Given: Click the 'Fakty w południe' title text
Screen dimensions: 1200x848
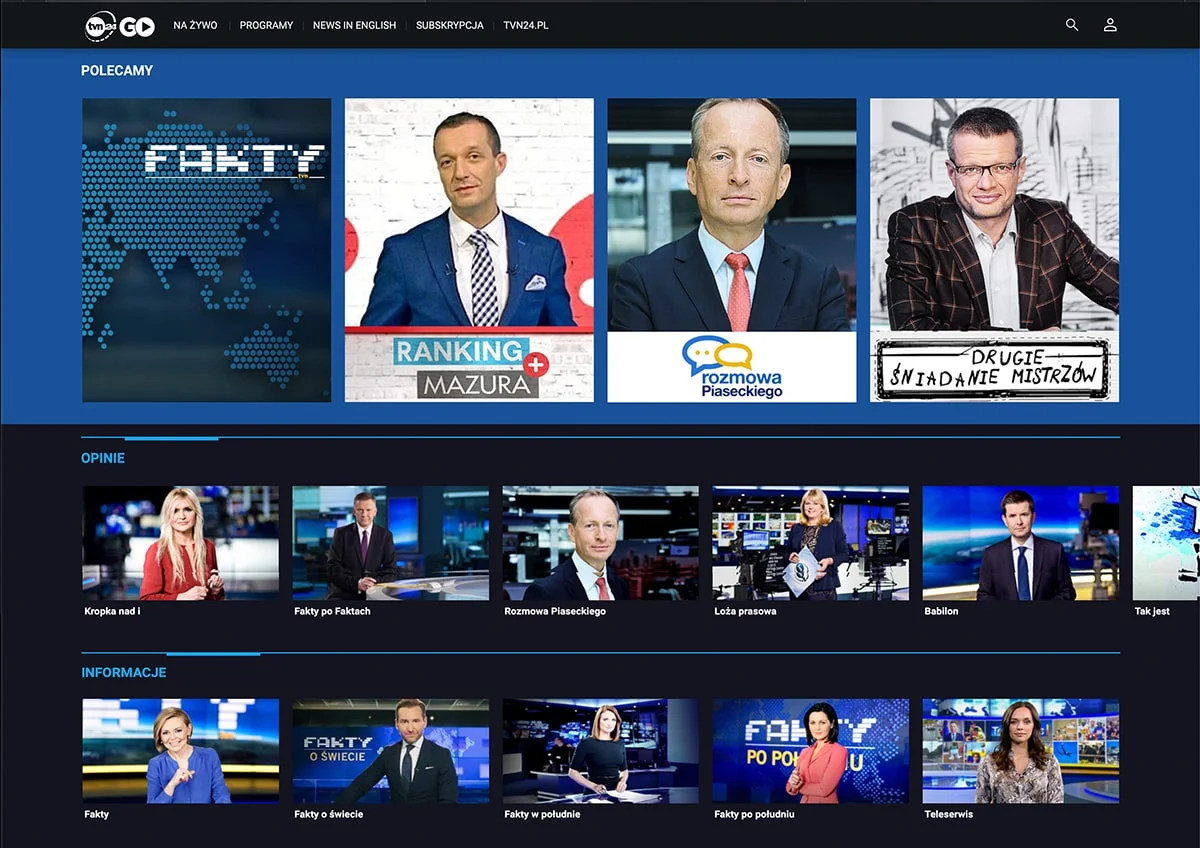Looking at the screenshot, I should tap(542, 815).
